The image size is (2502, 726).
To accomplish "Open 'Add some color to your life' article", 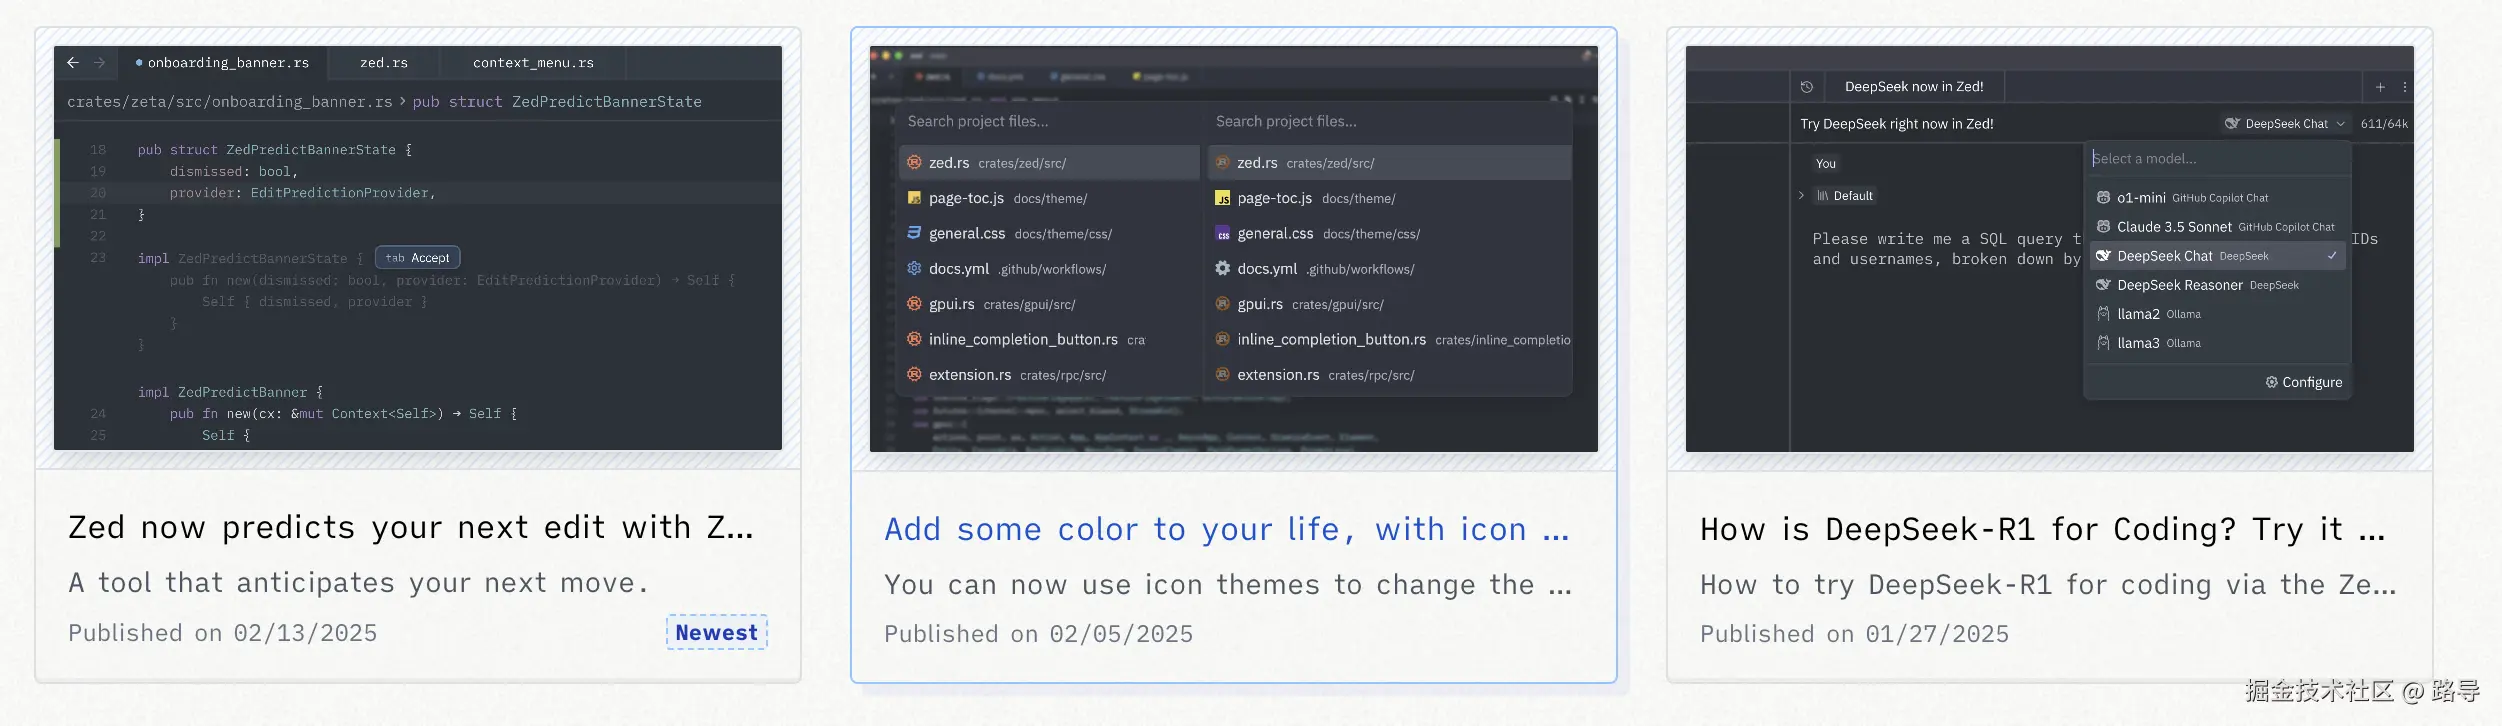I will [1226, 529].
